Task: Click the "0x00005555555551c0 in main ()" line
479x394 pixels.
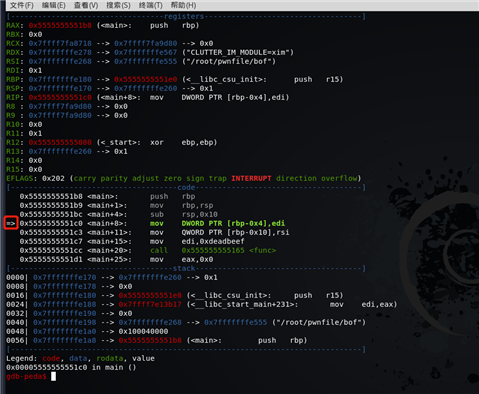Action: 71,368
